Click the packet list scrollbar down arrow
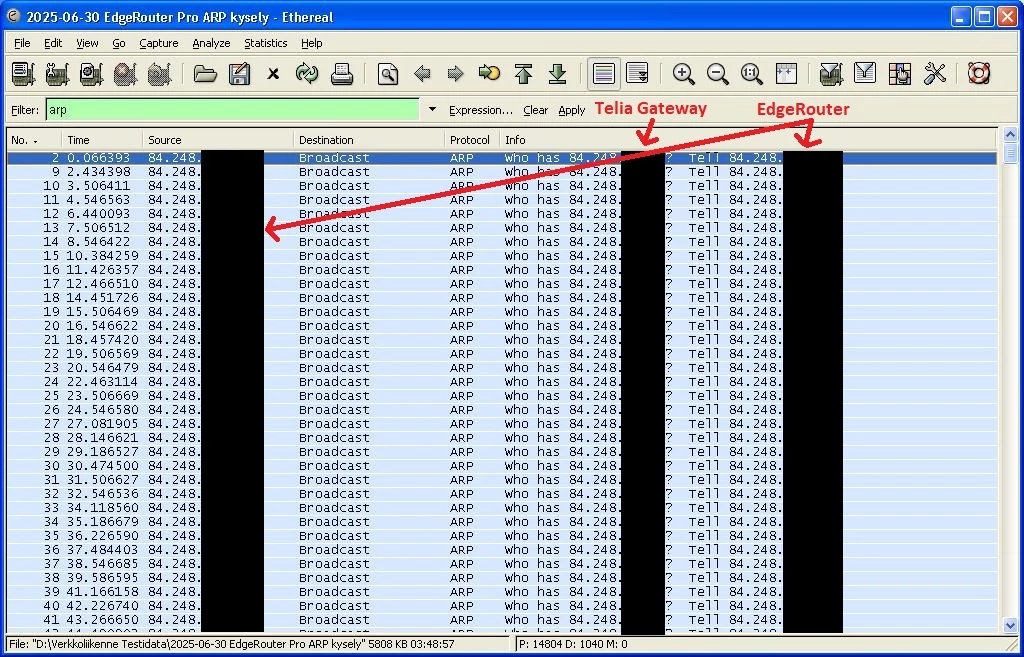Viewport: 1024px width, 657px height. pyautogui.click(x=1010, y=625)
